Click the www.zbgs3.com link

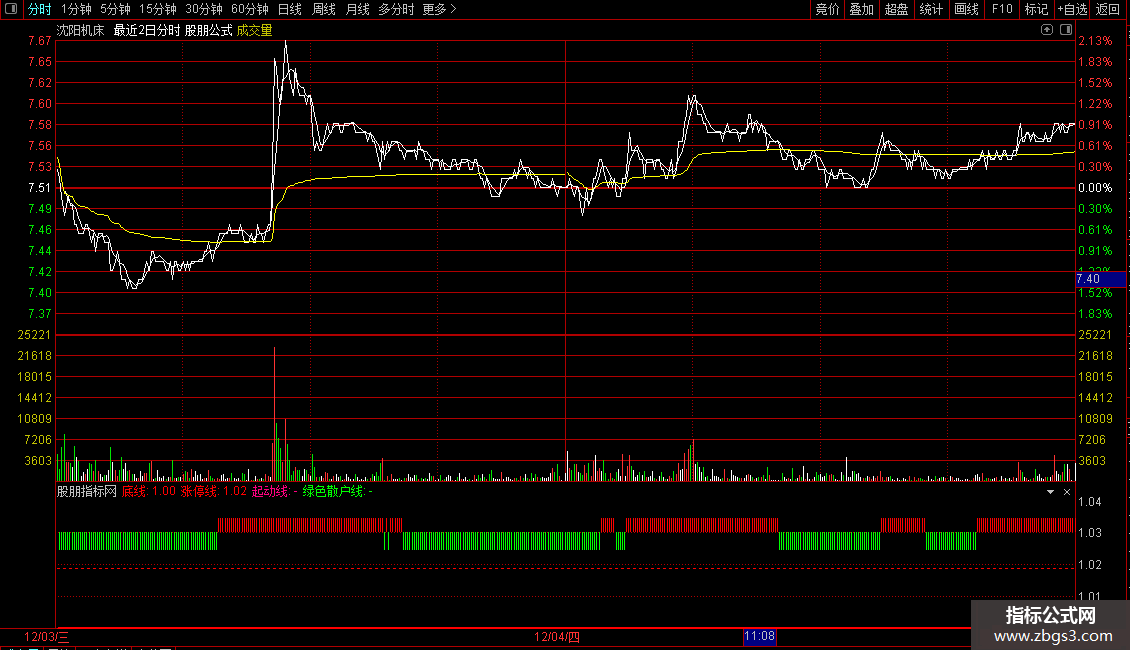click(x=1053, y=636)
